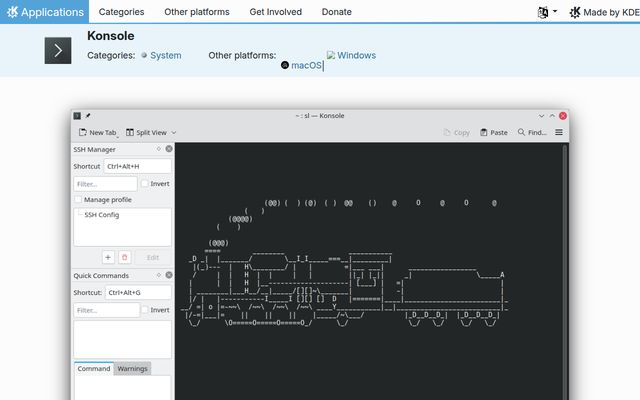Open Find in Konsole toolbar
This screenshot has width=640, height=400.
click(532, 132)
